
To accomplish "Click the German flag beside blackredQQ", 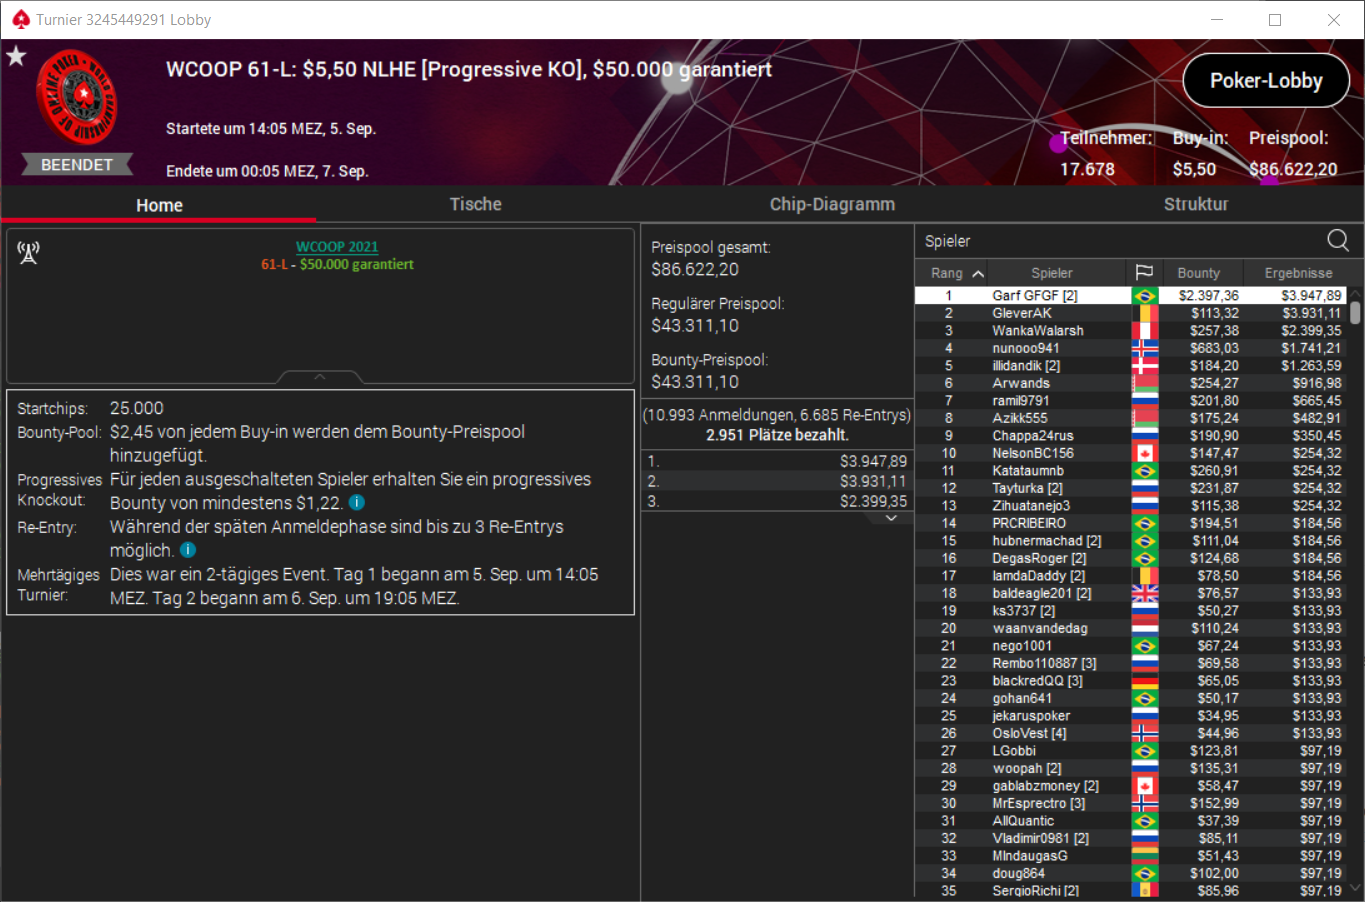I will click(1144, 681).
